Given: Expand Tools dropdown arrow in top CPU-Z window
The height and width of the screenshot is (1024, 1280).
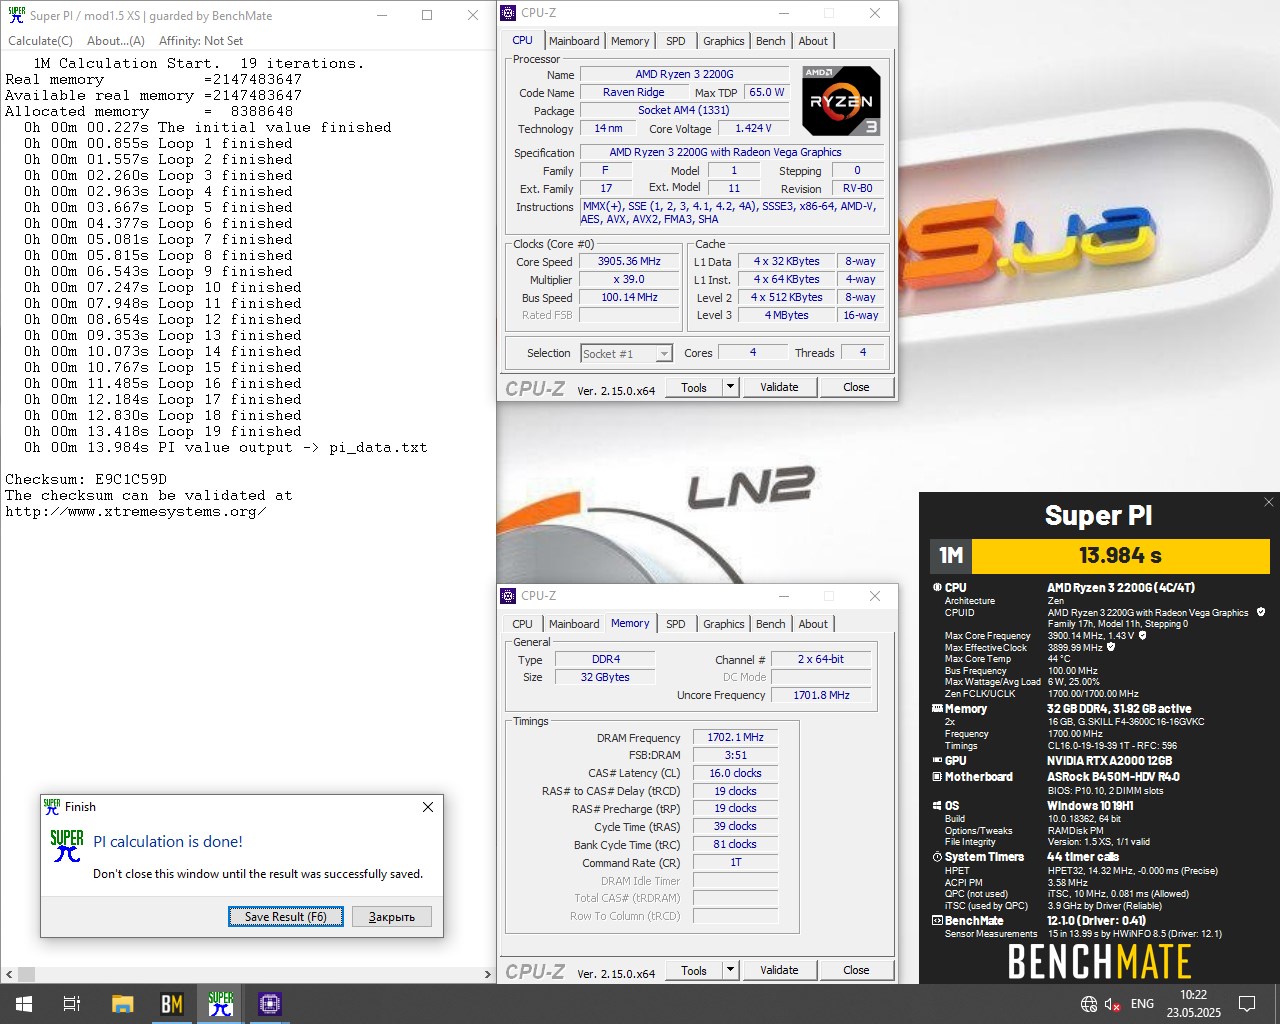Looking at the screenshot, I should point(730,387).
